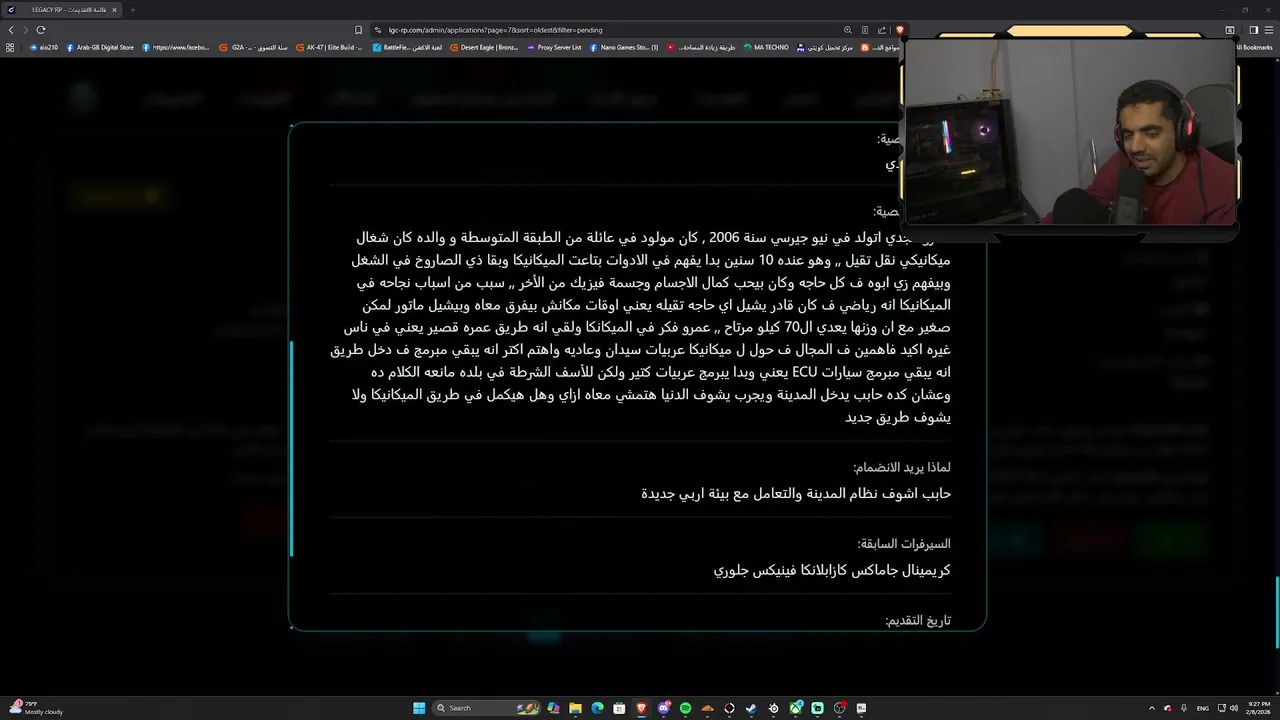The image size is (1280, 720).
Task: Click the application panel's cyan scrollbar thumb
Action: click(x=291, y=448)
